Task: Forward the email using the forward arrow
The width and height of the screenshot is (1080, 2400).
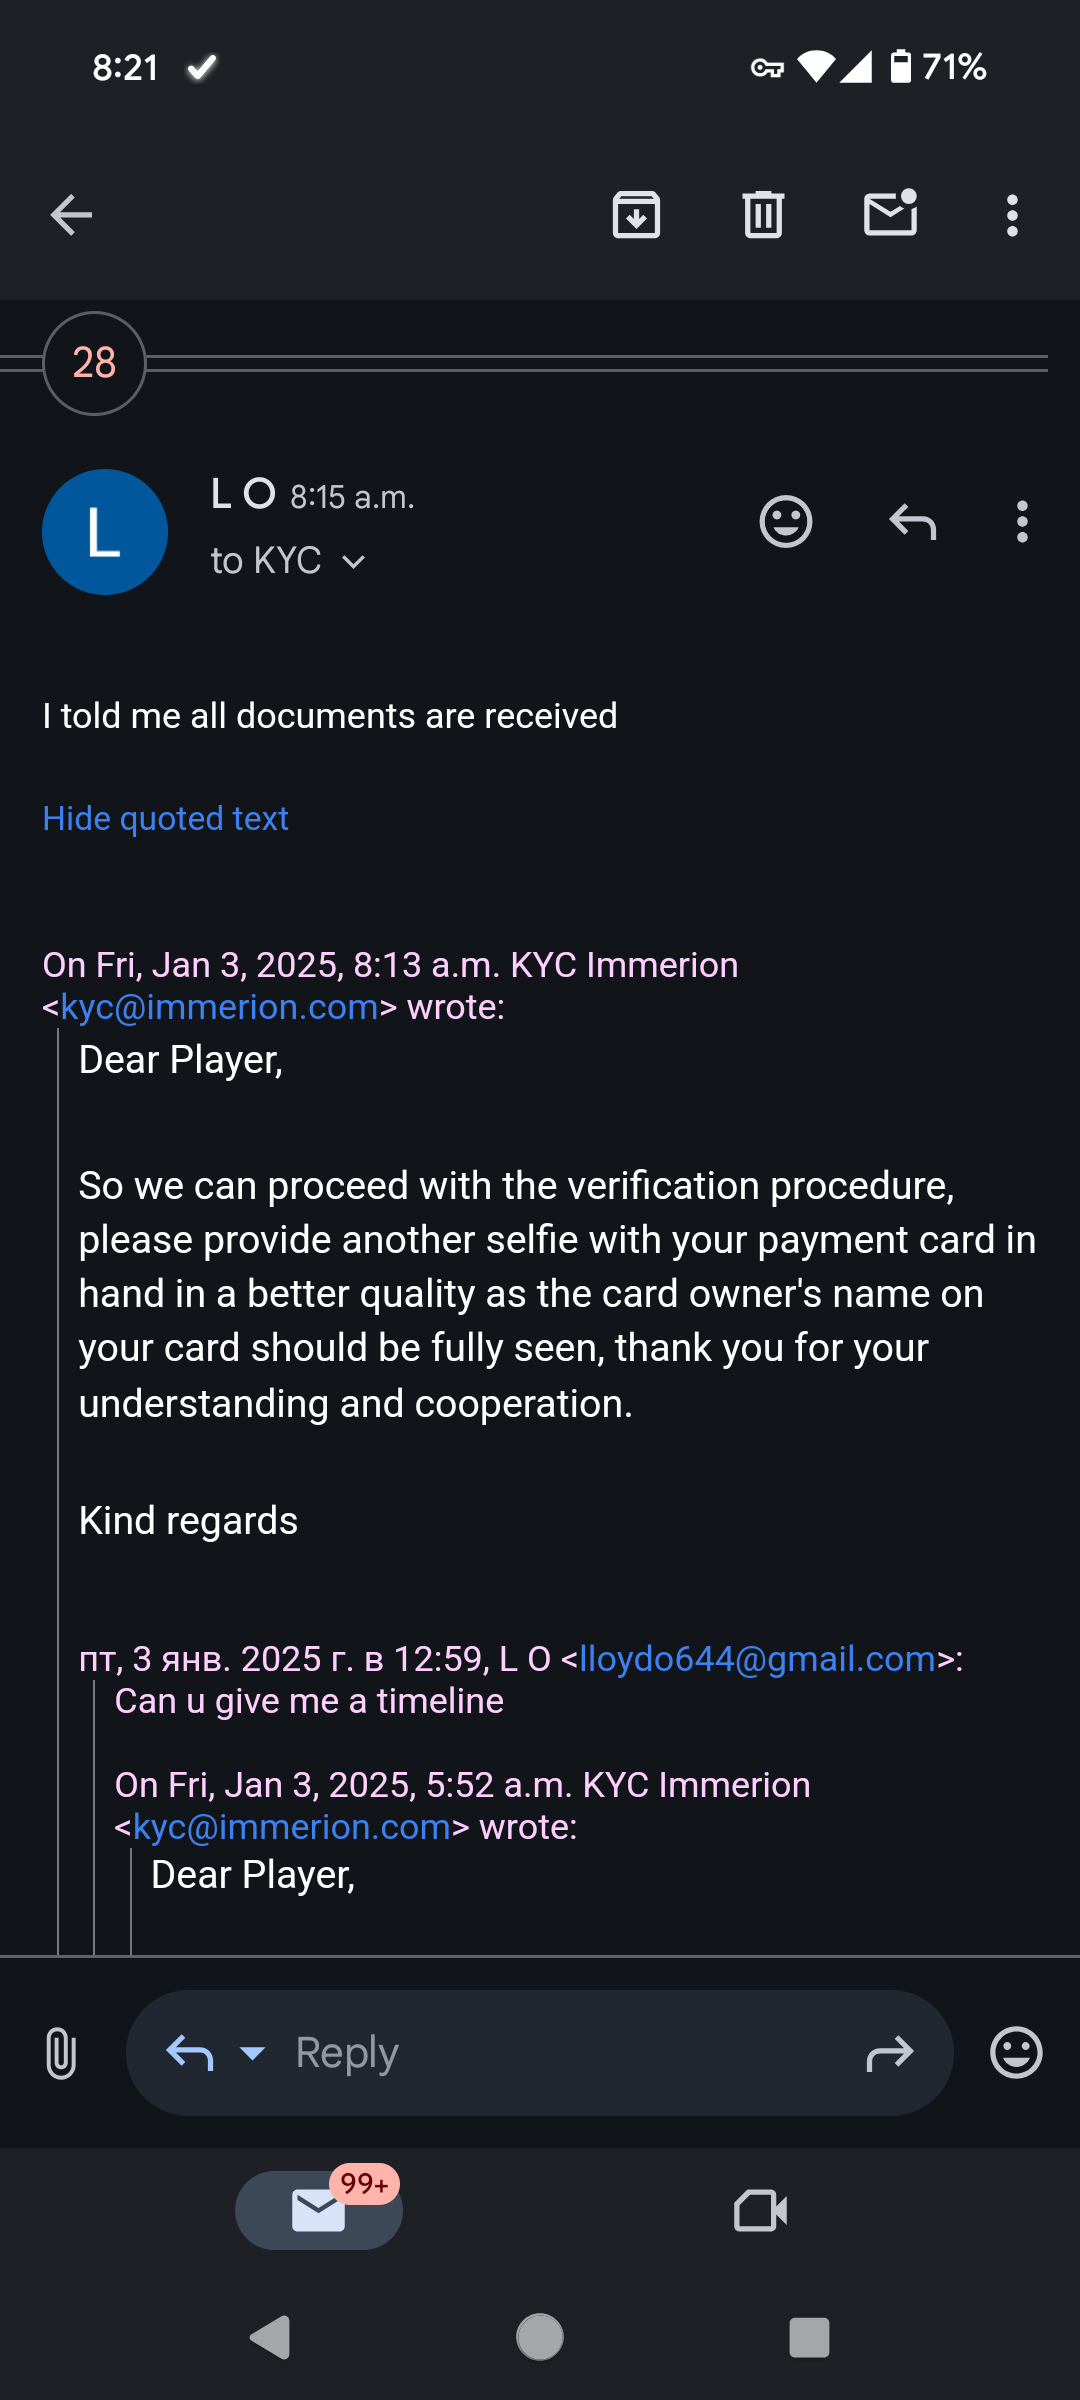Action: pyautogui.click(x=889, y=2053)
